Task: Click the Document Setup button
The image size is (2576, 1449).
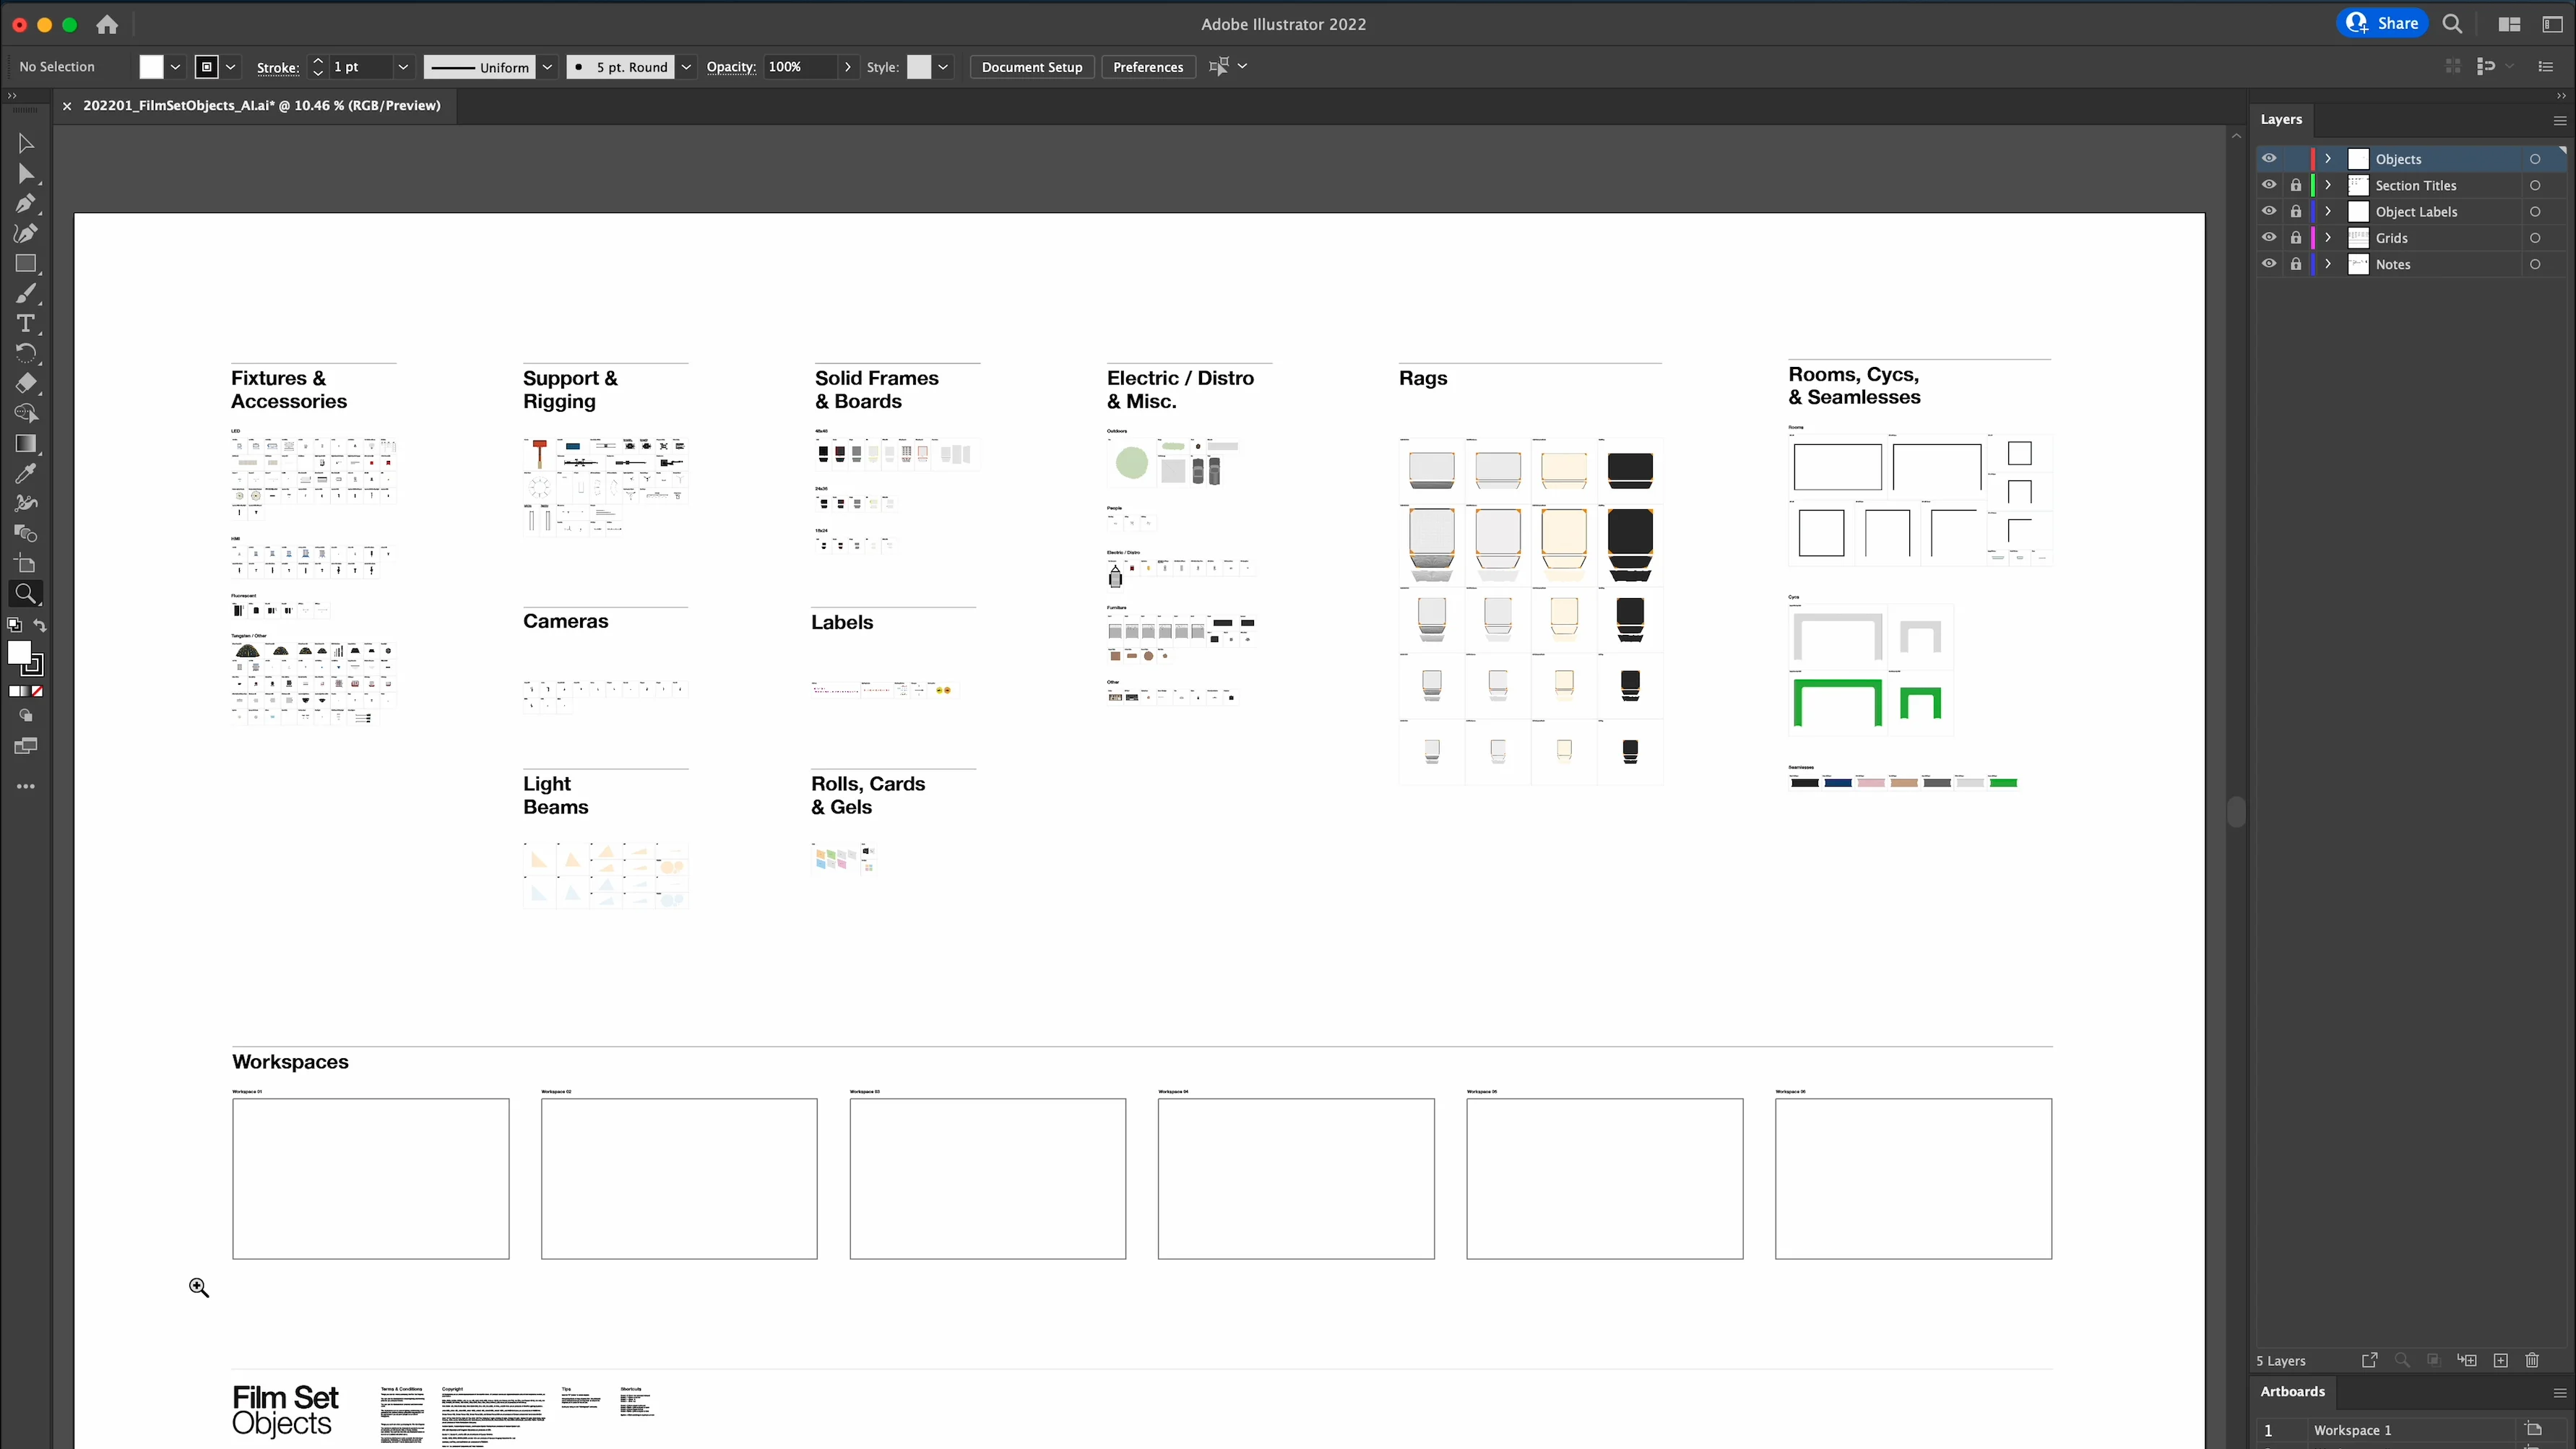Action: [x=1031, y=67]
